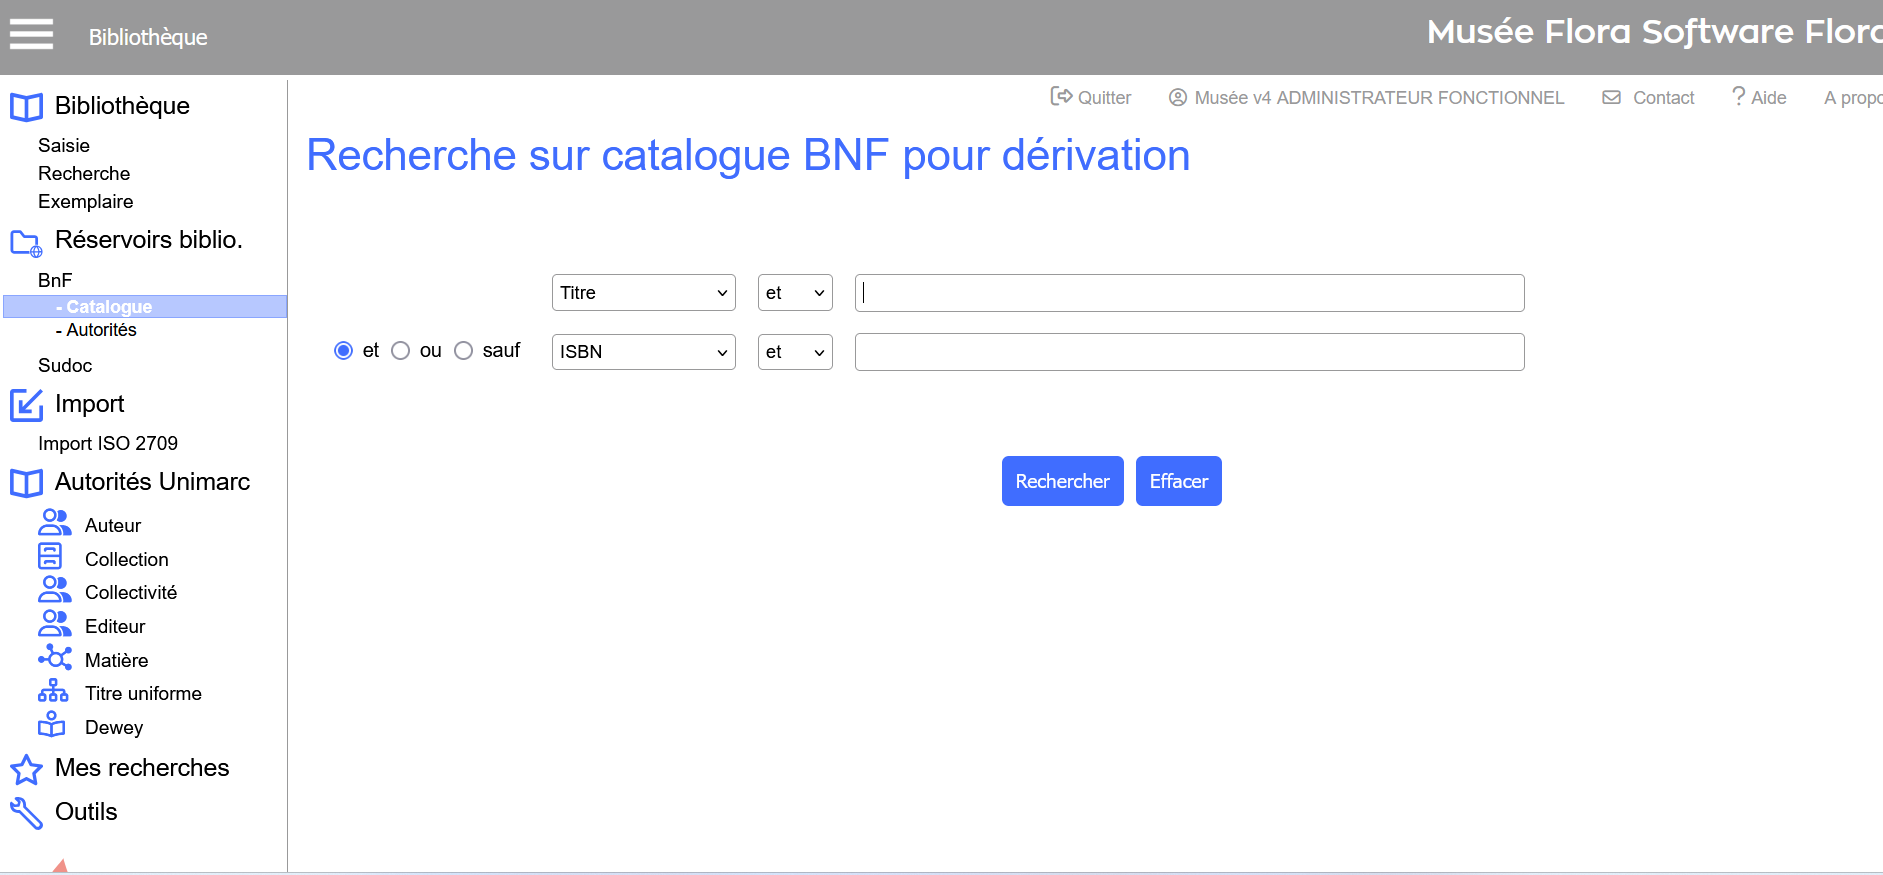Open the ISBN field dropdown
Image resolution: width=1883 pixels, height=875 pixels.
(x=644, y=352)
